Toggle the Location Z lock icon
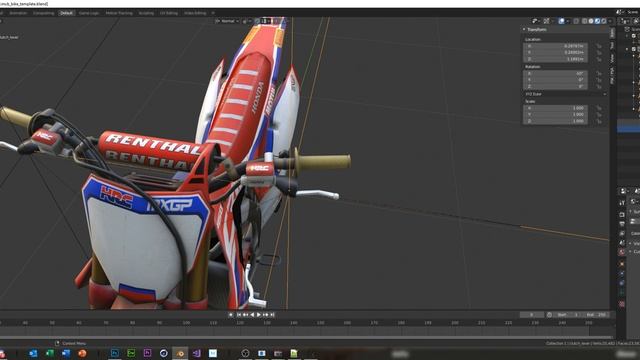640x360 pixels. point(599,59)
